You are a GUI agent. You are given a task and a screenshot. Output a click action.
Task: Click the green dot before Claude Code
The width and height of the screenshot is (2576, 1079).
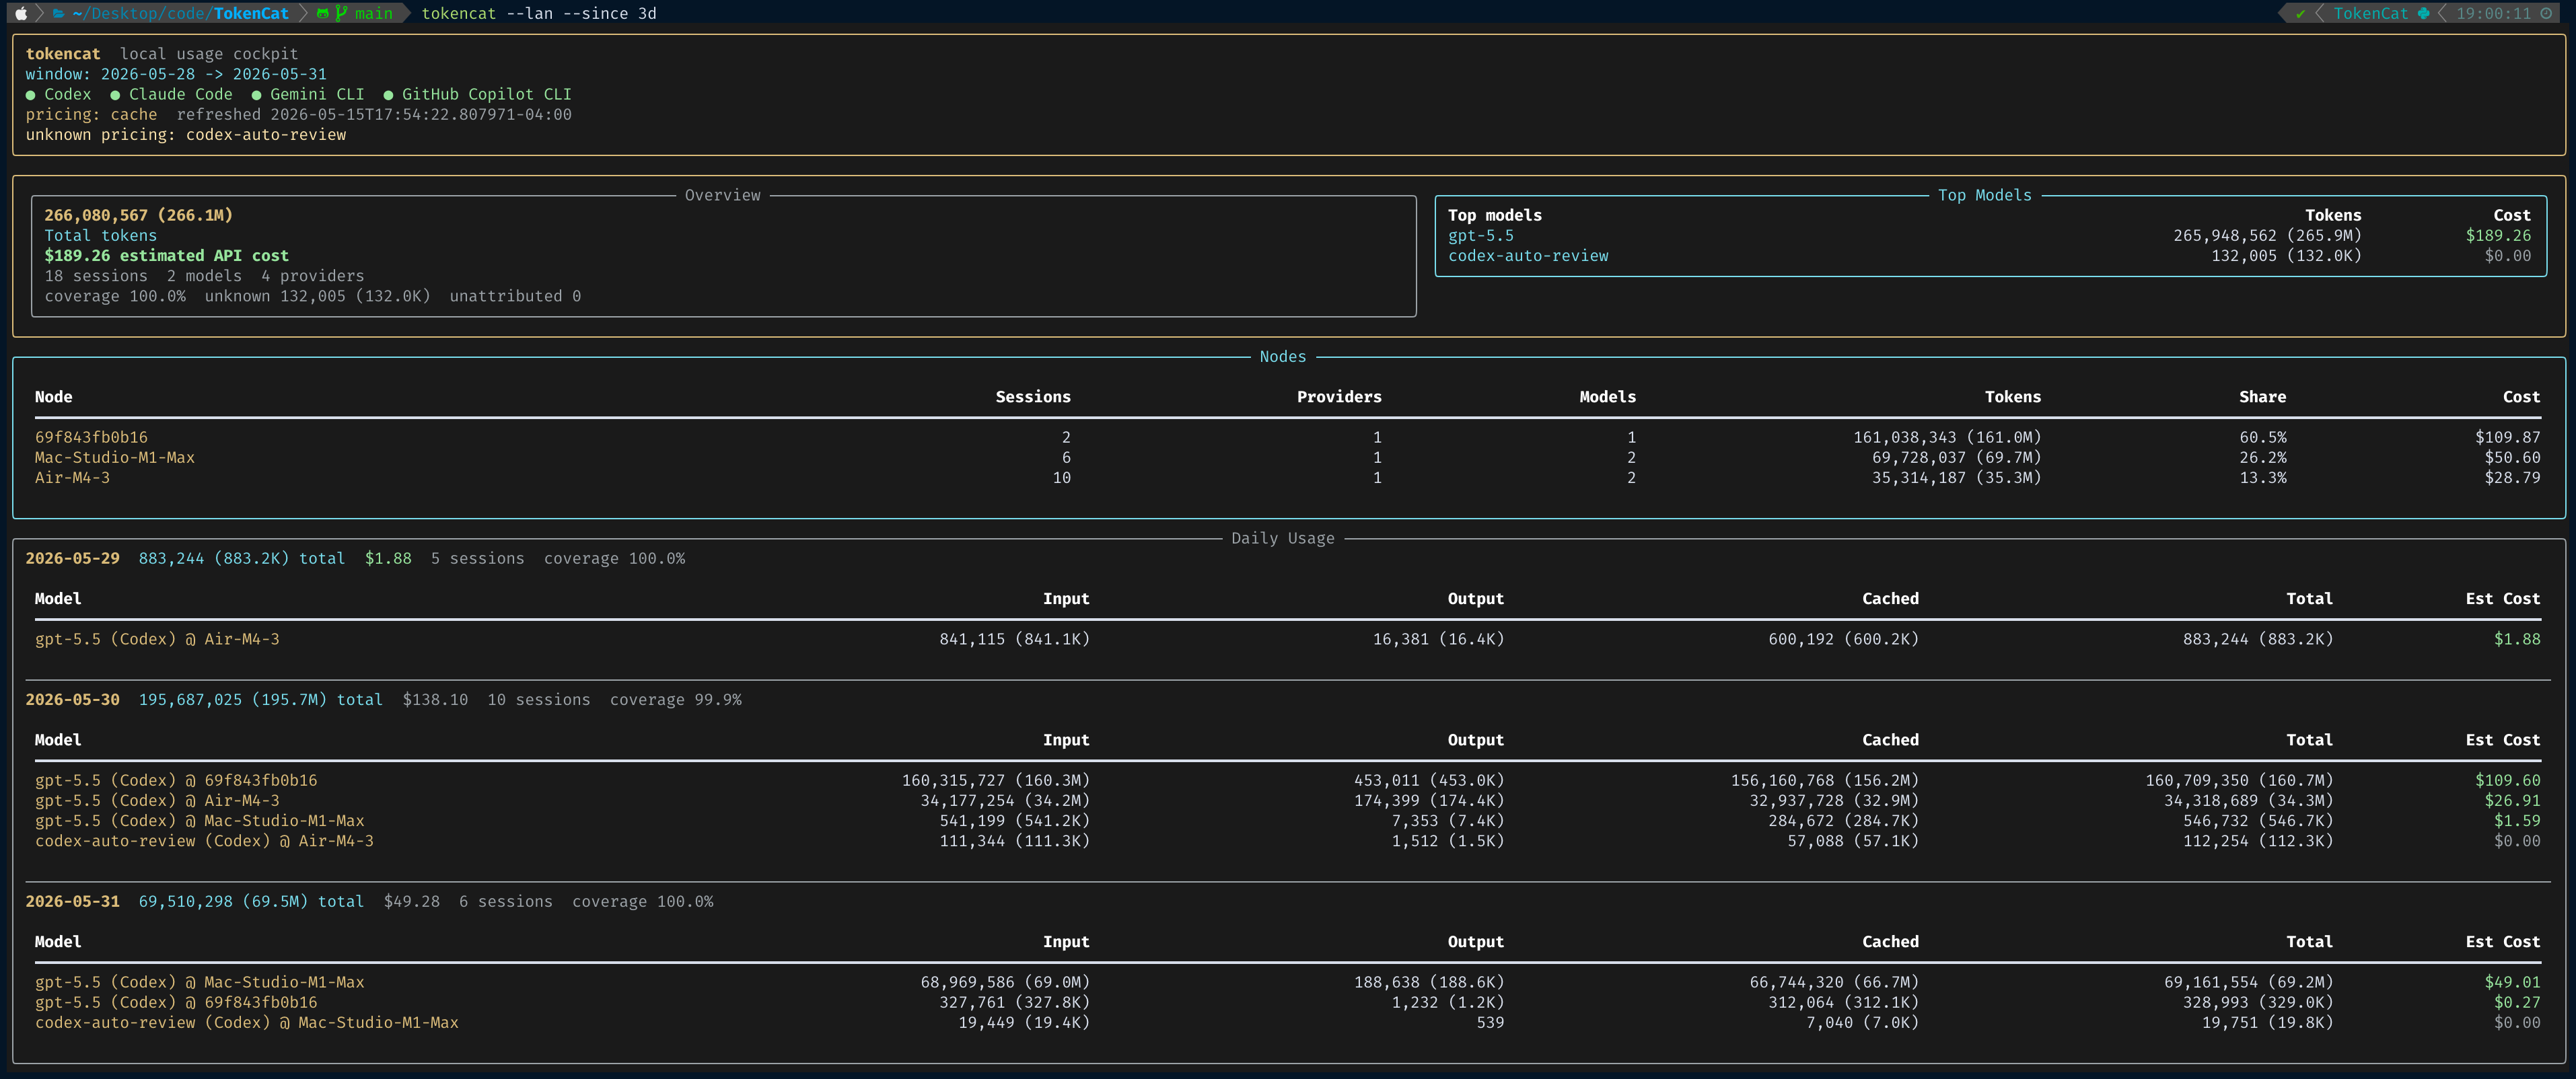coord(115,95)
